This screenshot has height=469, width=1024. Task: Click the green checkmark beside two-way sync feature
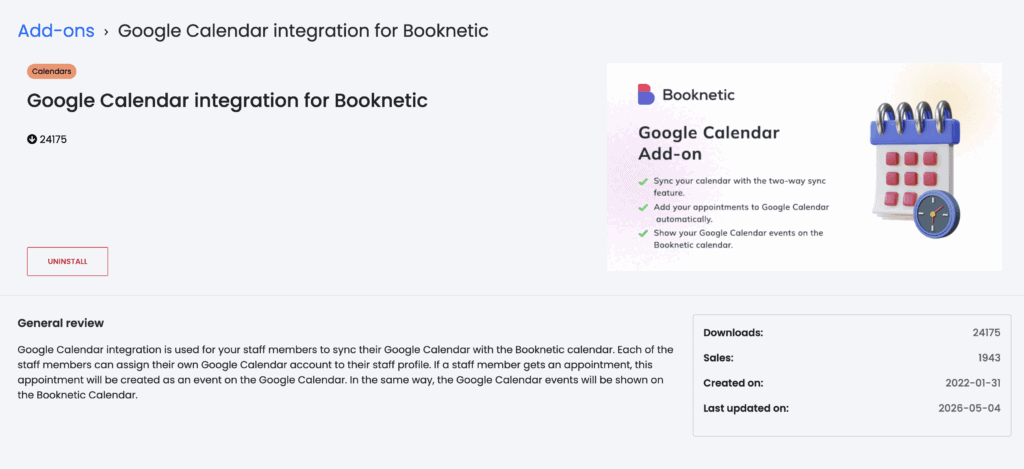[643, 180]
